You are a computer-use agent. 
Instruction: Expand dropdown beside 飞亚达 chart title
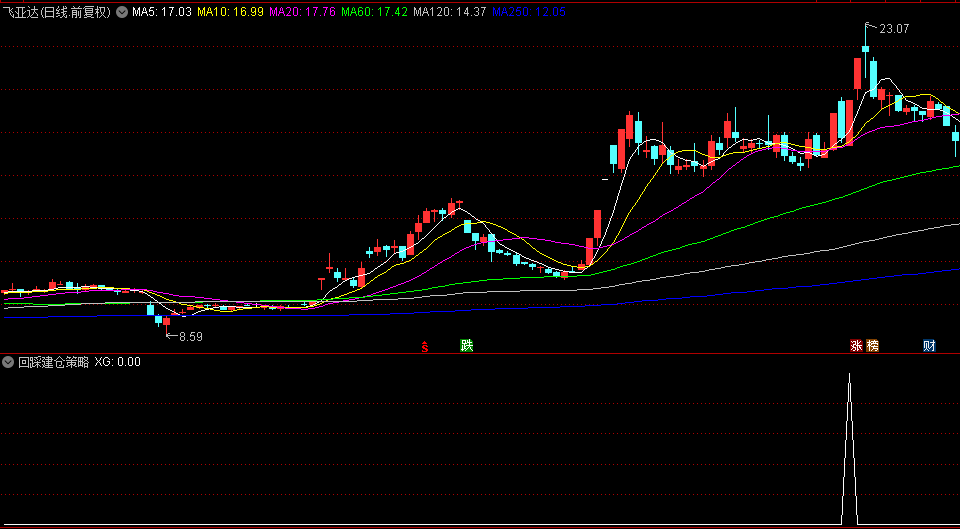coord(121,12)
